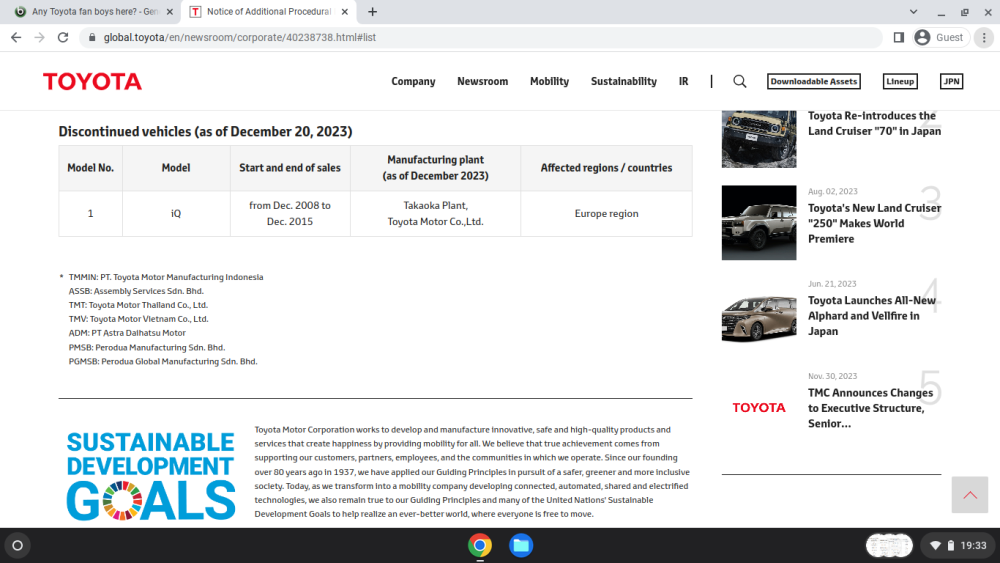This screenshot has width=1000, height=563.
Task: Click the scroll-to-top arrow button
Action: (970, 495)
